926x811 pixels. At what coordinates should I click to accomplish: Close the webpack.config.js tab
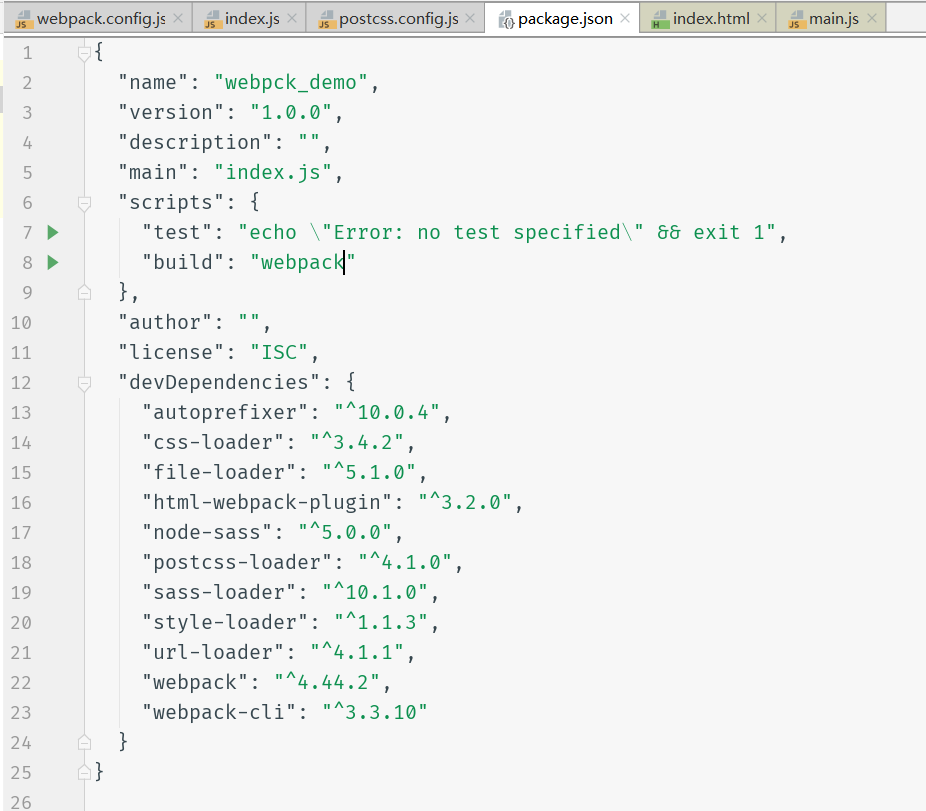click(178, 19)
